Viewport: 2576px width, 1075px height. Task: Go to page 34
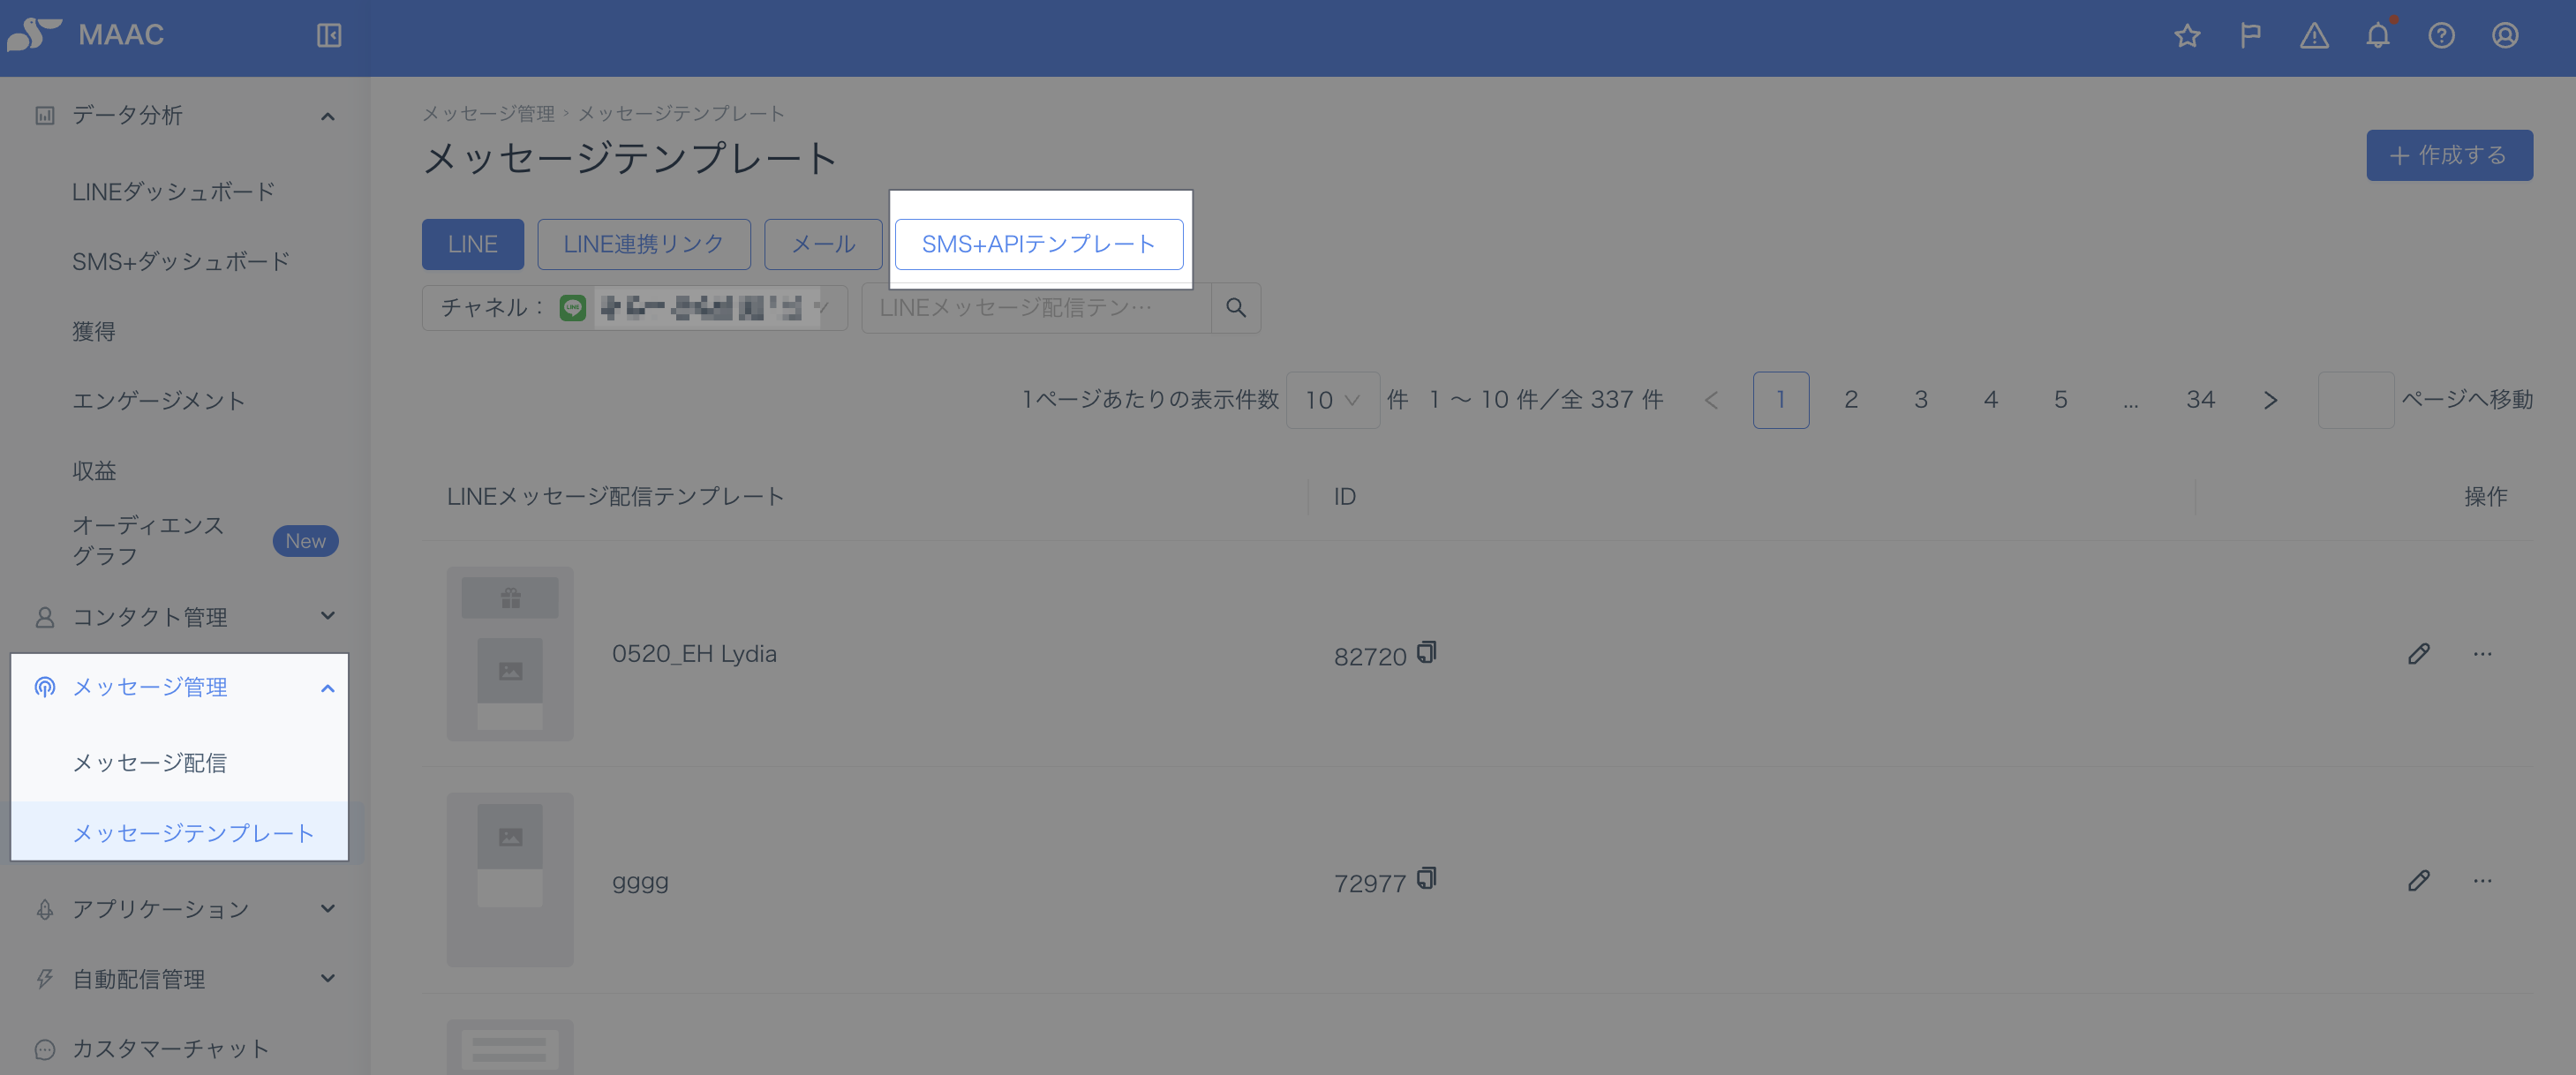[2200, 400]
